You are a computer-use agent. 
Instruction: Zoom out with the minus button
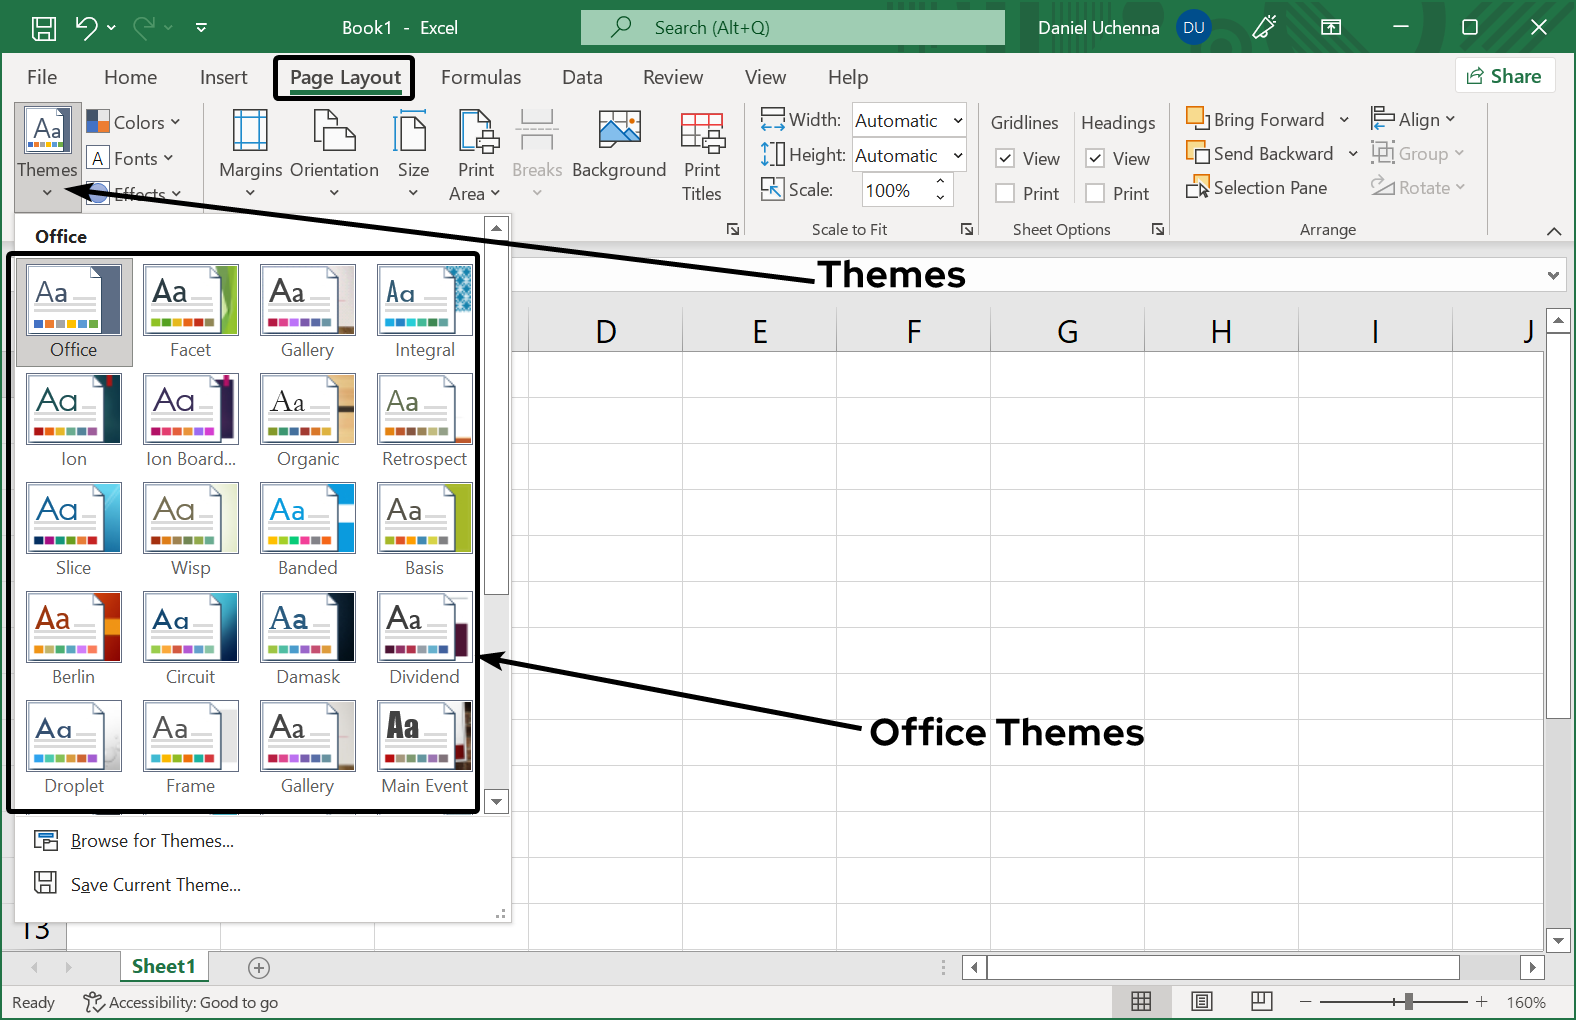[1305, 1001]
